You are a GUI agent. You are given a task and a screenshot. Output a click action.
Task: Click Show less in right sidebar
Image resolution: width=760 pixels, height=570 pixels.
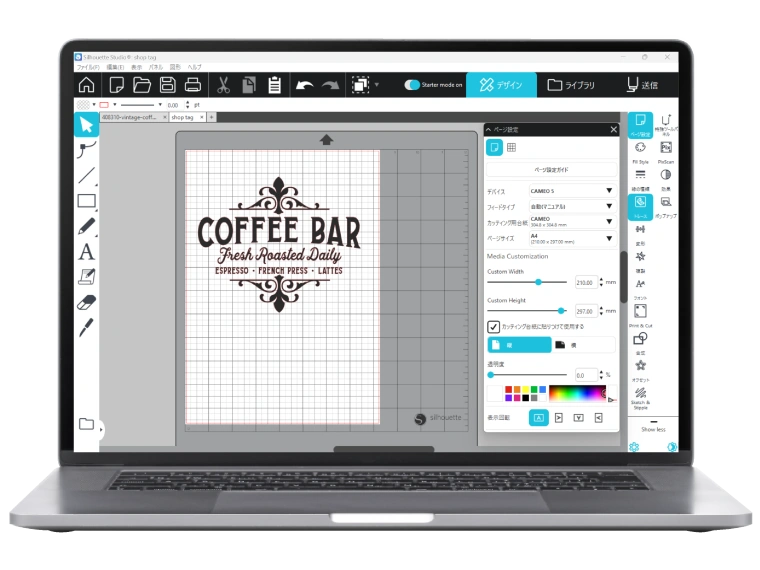(x=652, y=428)
